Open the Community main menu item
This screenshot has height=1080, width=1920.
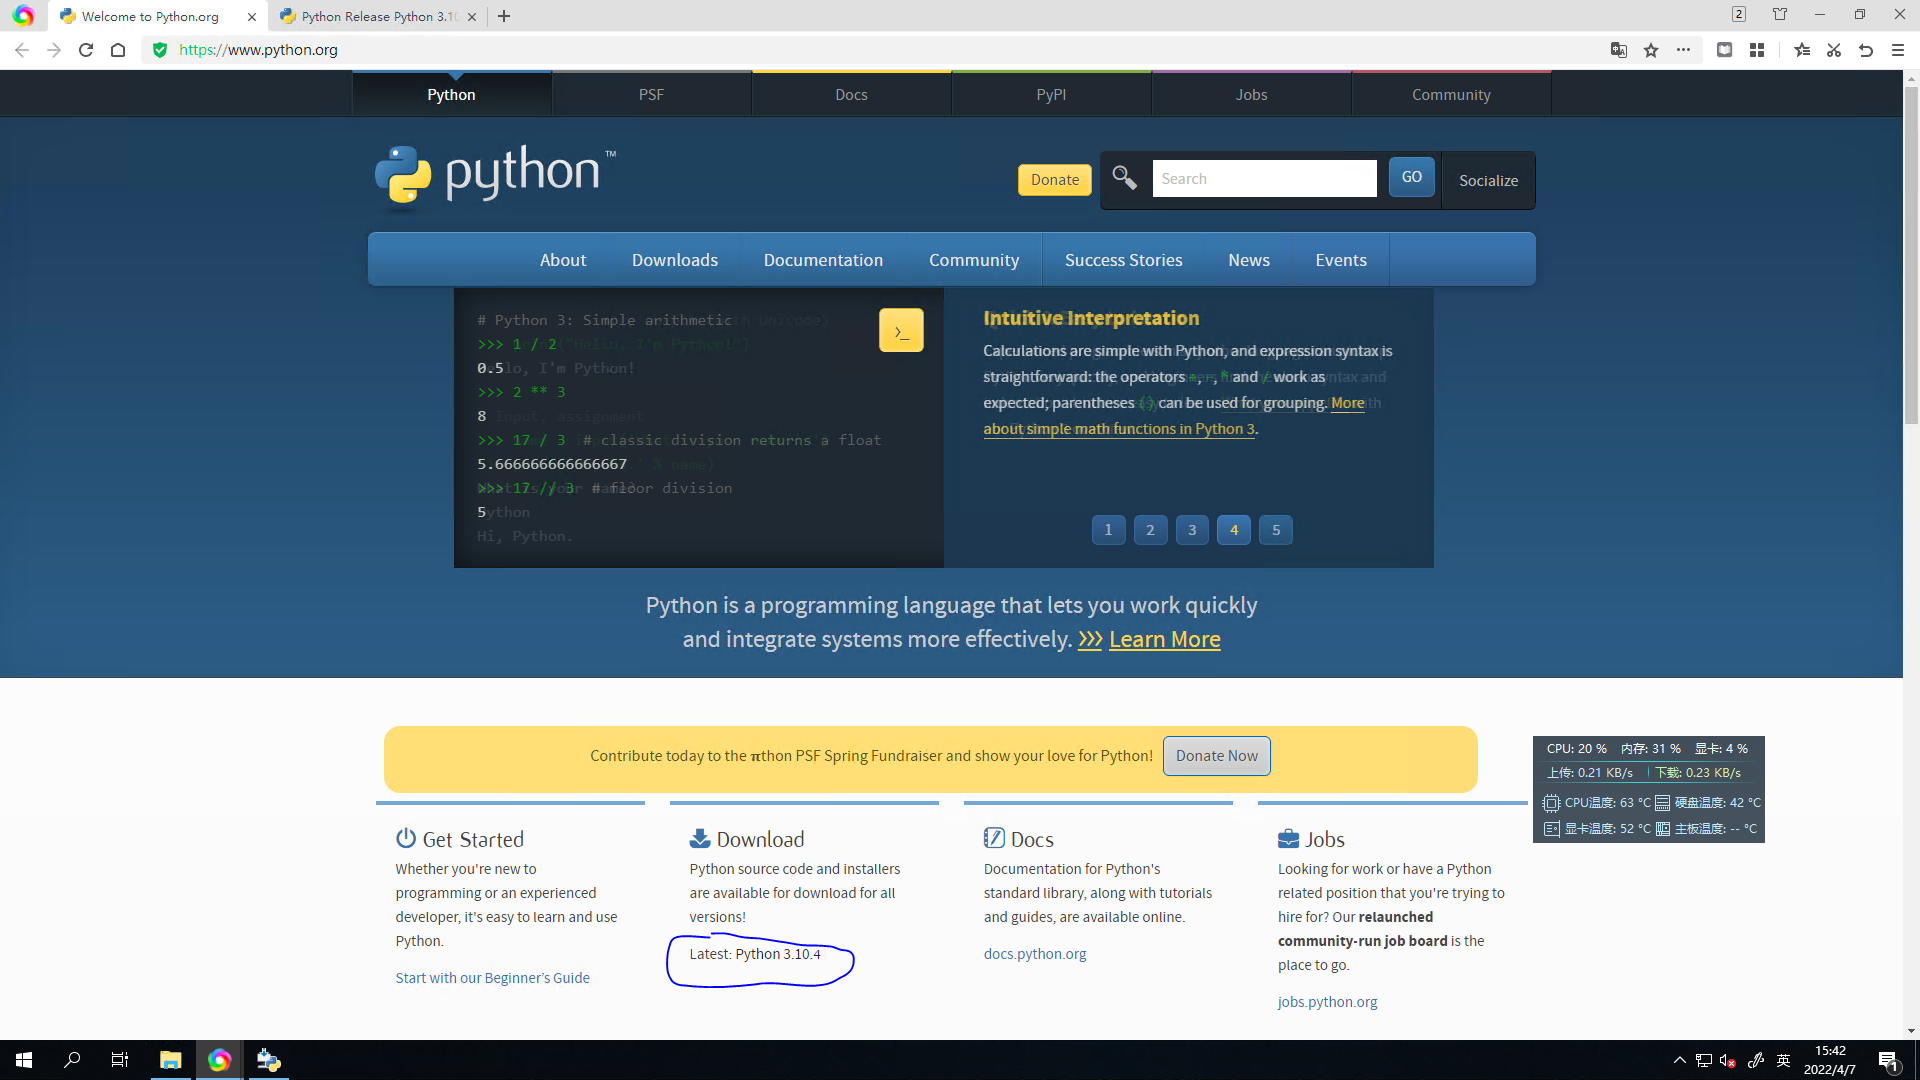(974, 260)
